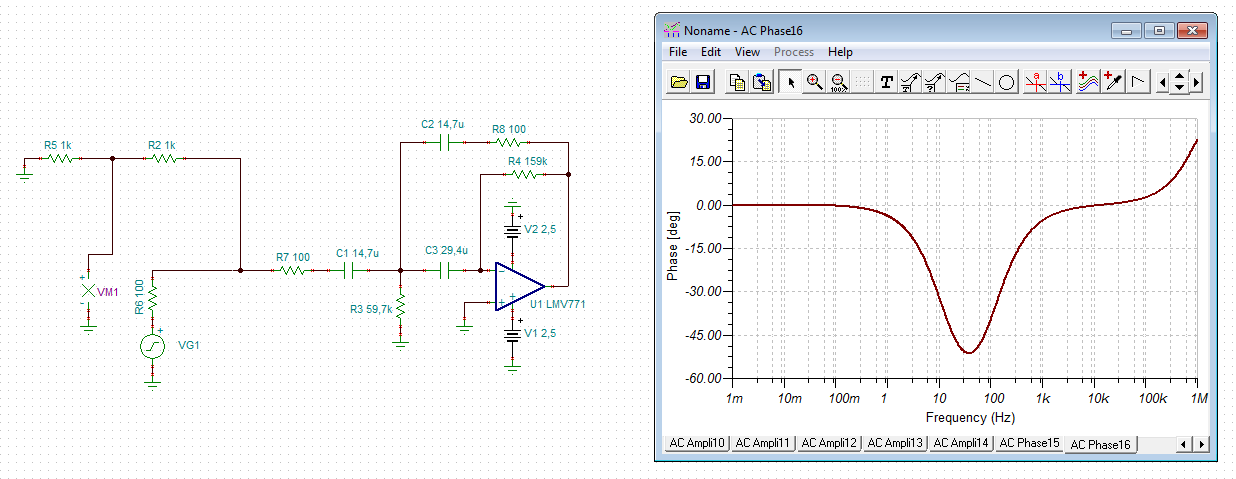This screenshot has height=479, width=1236.
Task: Save the diagram with floppy disk icon
Action: point(702,82)
